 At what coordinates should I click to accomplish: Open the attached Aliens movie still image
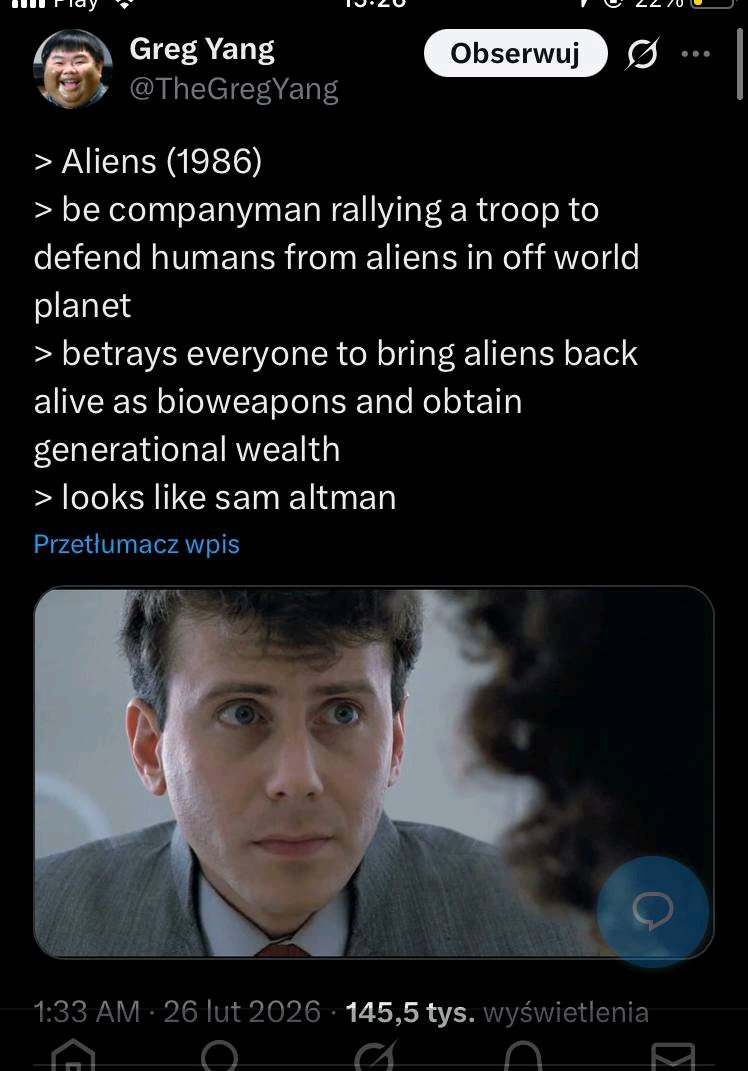pyautogui.click(x=374, y=772)
